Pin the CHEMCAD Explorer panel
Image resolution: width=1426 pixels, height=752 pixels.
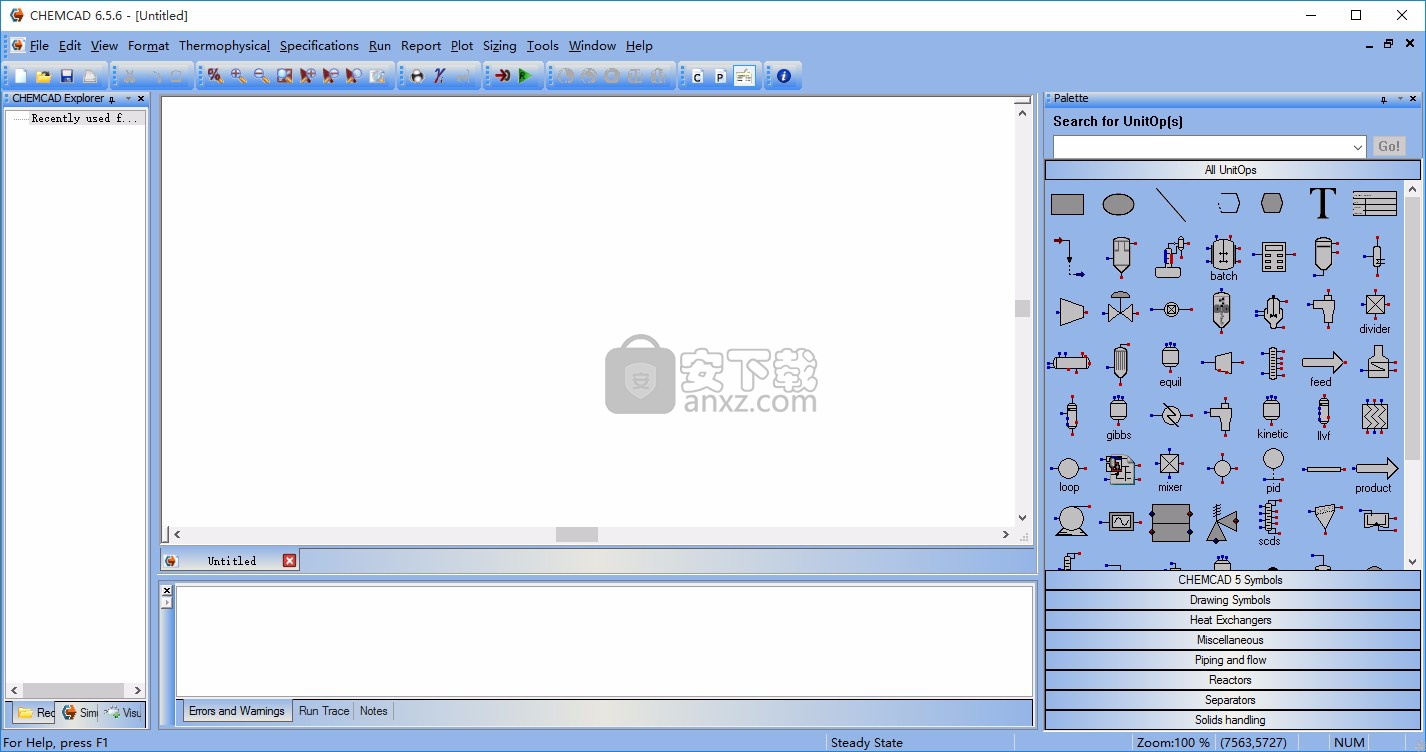point(112,99)
